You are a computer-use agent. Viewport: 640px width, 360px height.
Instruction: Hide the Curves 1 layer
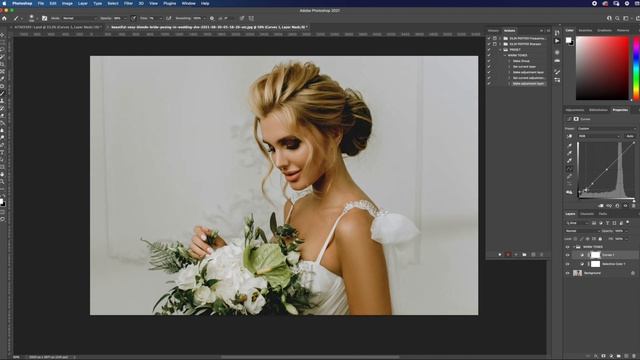(567, 255)
